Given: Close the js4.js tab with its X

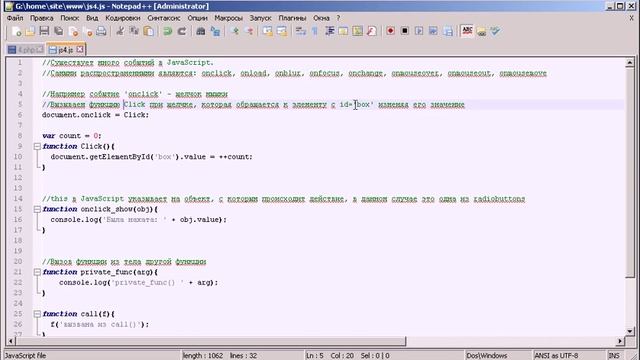Looking at the screenshot, I should 80,49.
